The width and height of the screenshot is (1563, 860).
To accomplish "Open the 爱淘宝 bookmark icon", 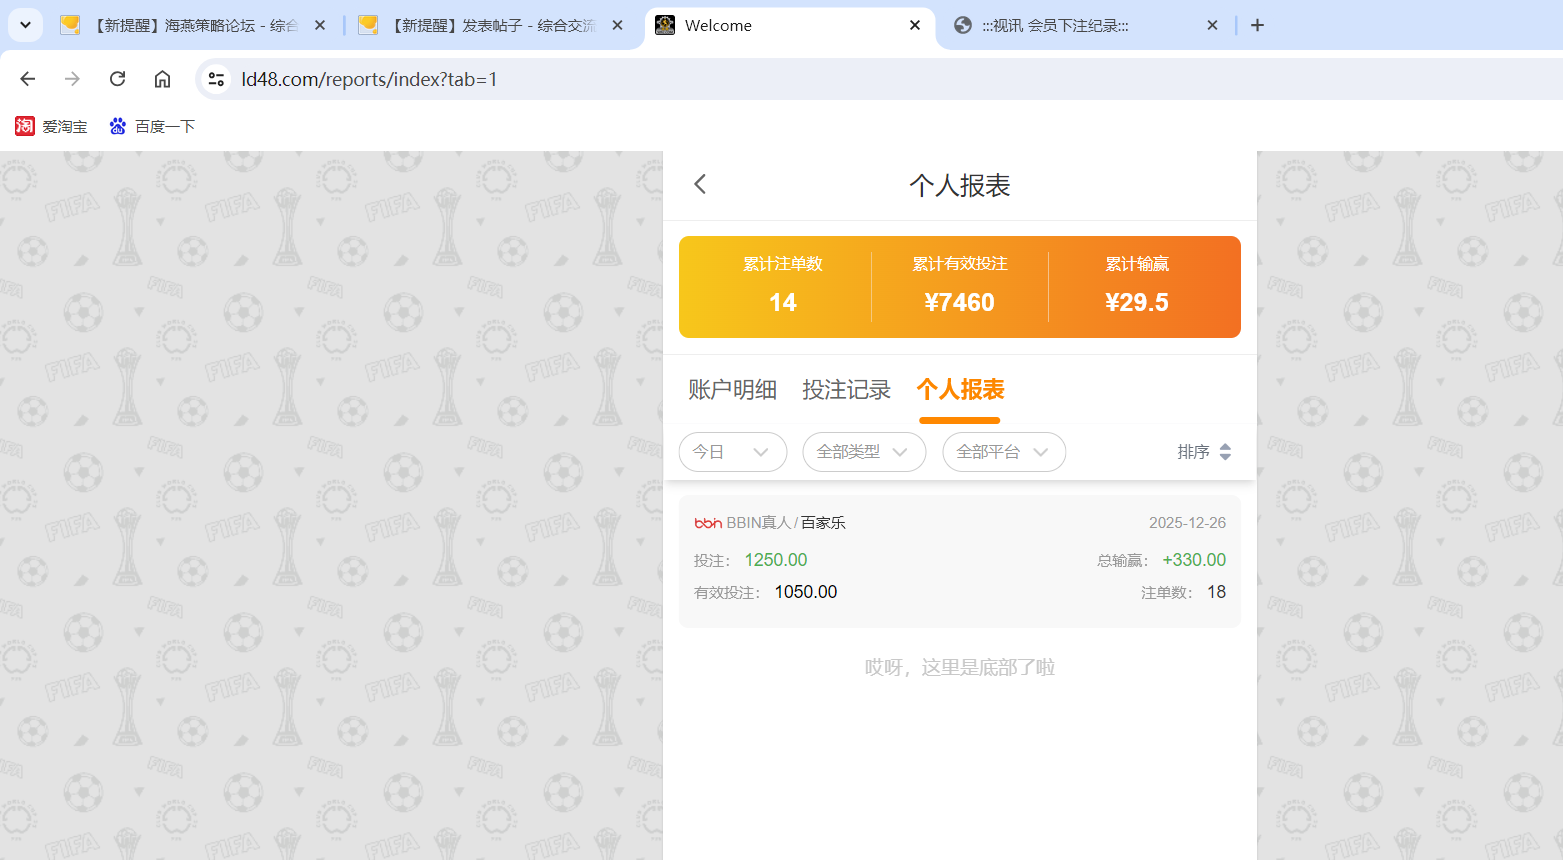I will point(23,126).
